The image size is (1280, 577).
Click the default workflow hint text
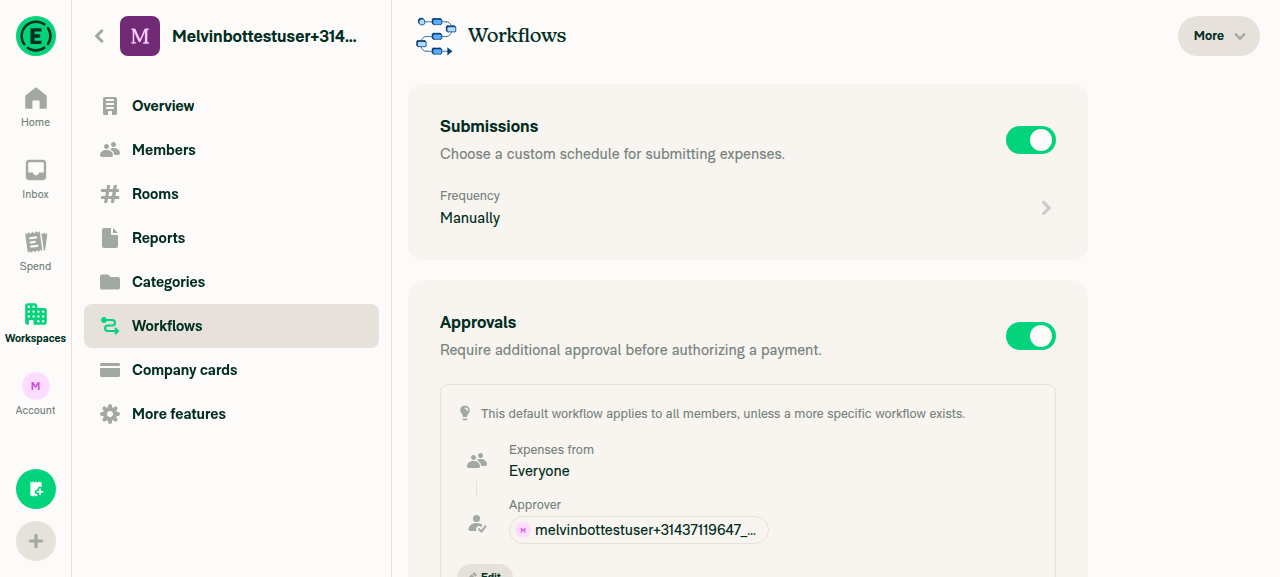723,413
